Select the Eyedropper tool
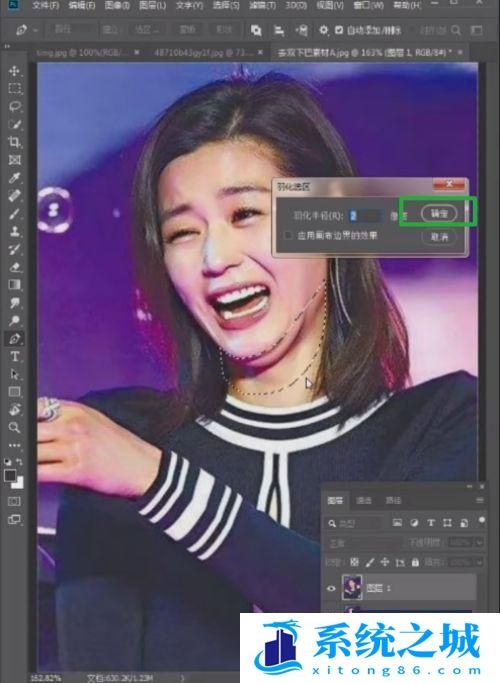The width and height of the screenshot is (500, 683). point(14,178)
